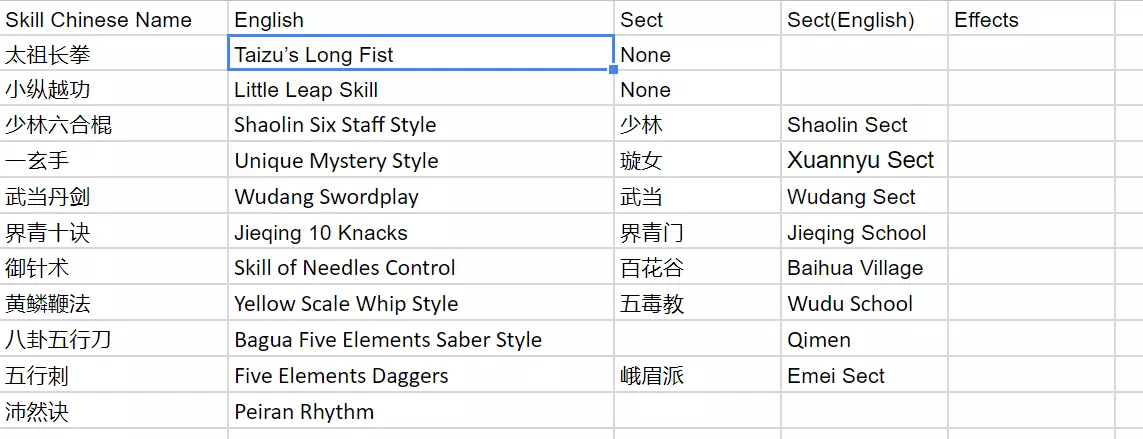This screenshot has height=439, width=1143.
Task: Select the 'English' column header cell
Action: [269, 20]
